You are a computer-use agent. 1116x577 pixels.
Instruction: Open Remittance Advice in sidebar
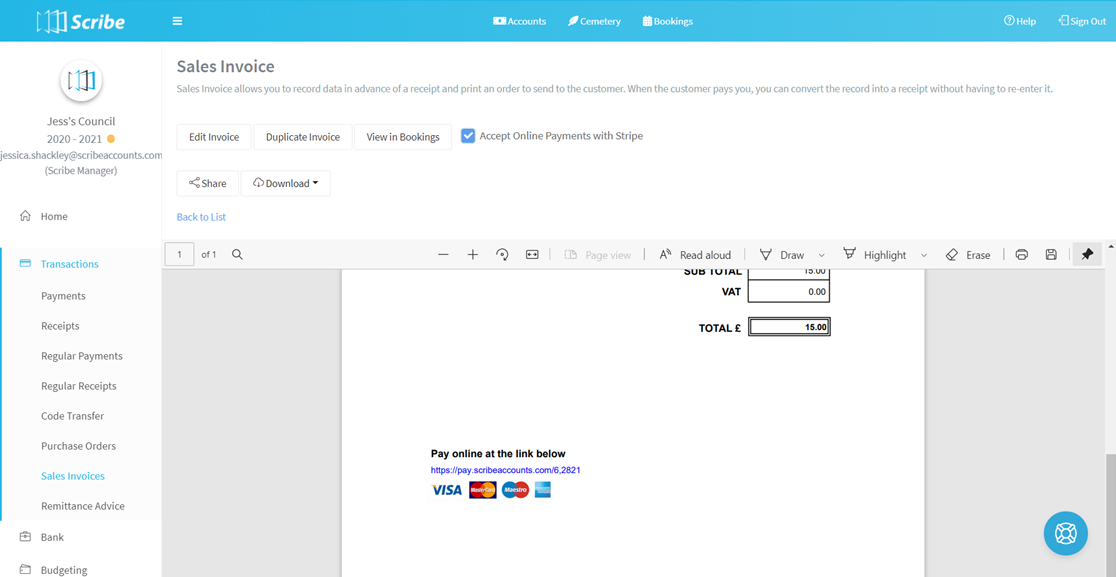pyautogui.click(x=83, y=506)
